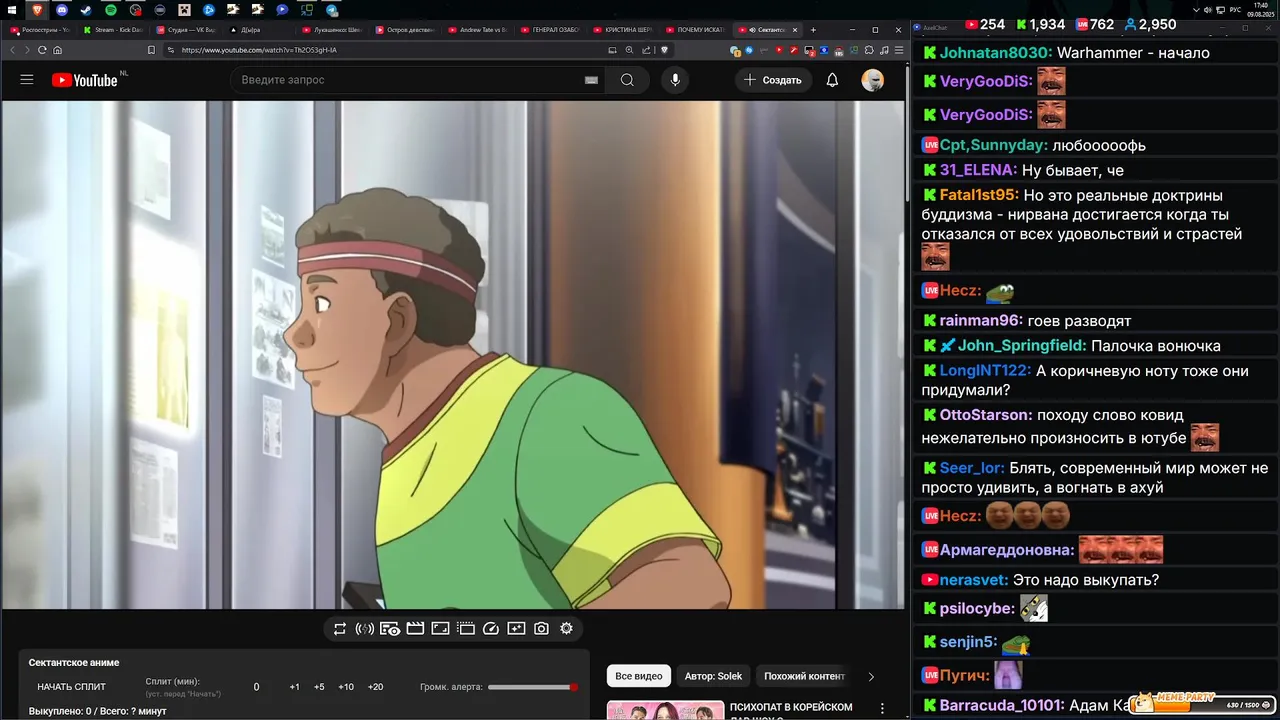Viewport: 1280px width, 720px height.
Task: Open Spotify from the taskbar
Action: [x=110, y=10]
